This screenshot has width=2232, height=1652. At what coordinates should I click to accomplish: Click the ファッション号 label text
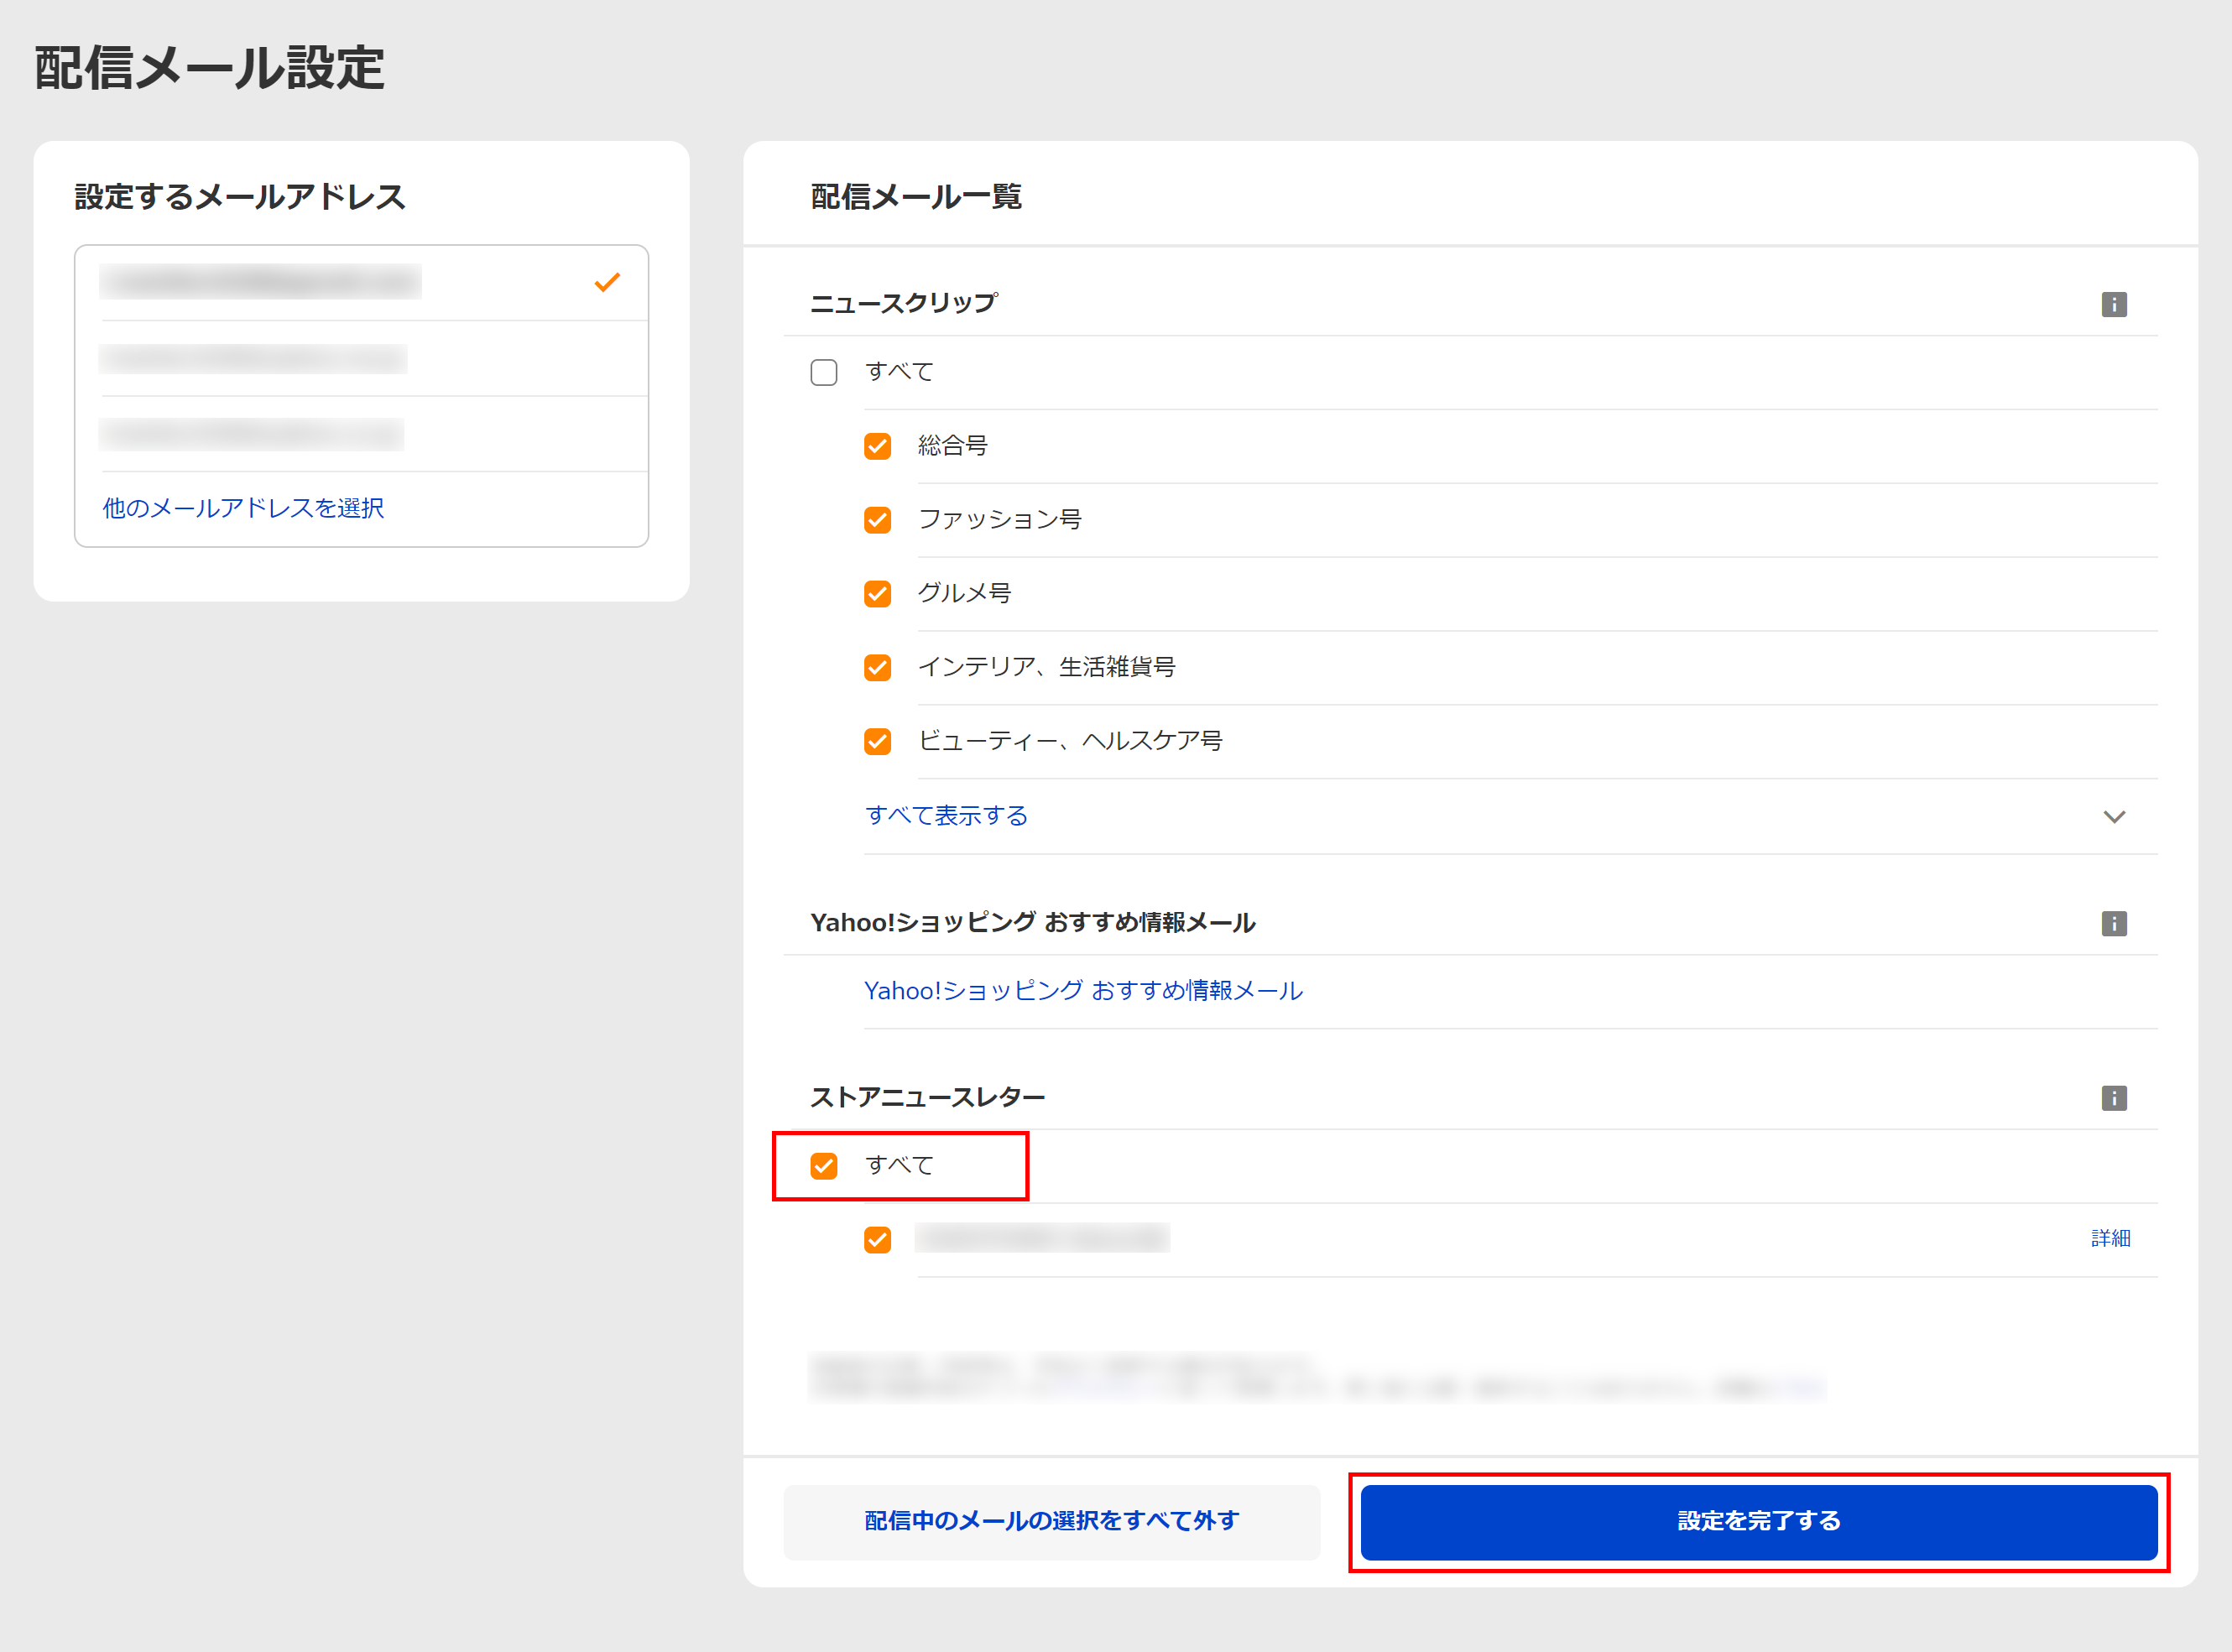click(x=999, y=520)
